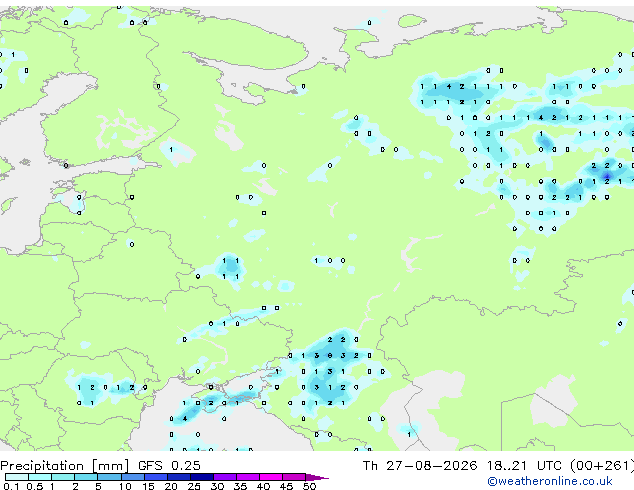Click the legend label '25'
This screenshot has width=634, height=490.
pos(194,486)
